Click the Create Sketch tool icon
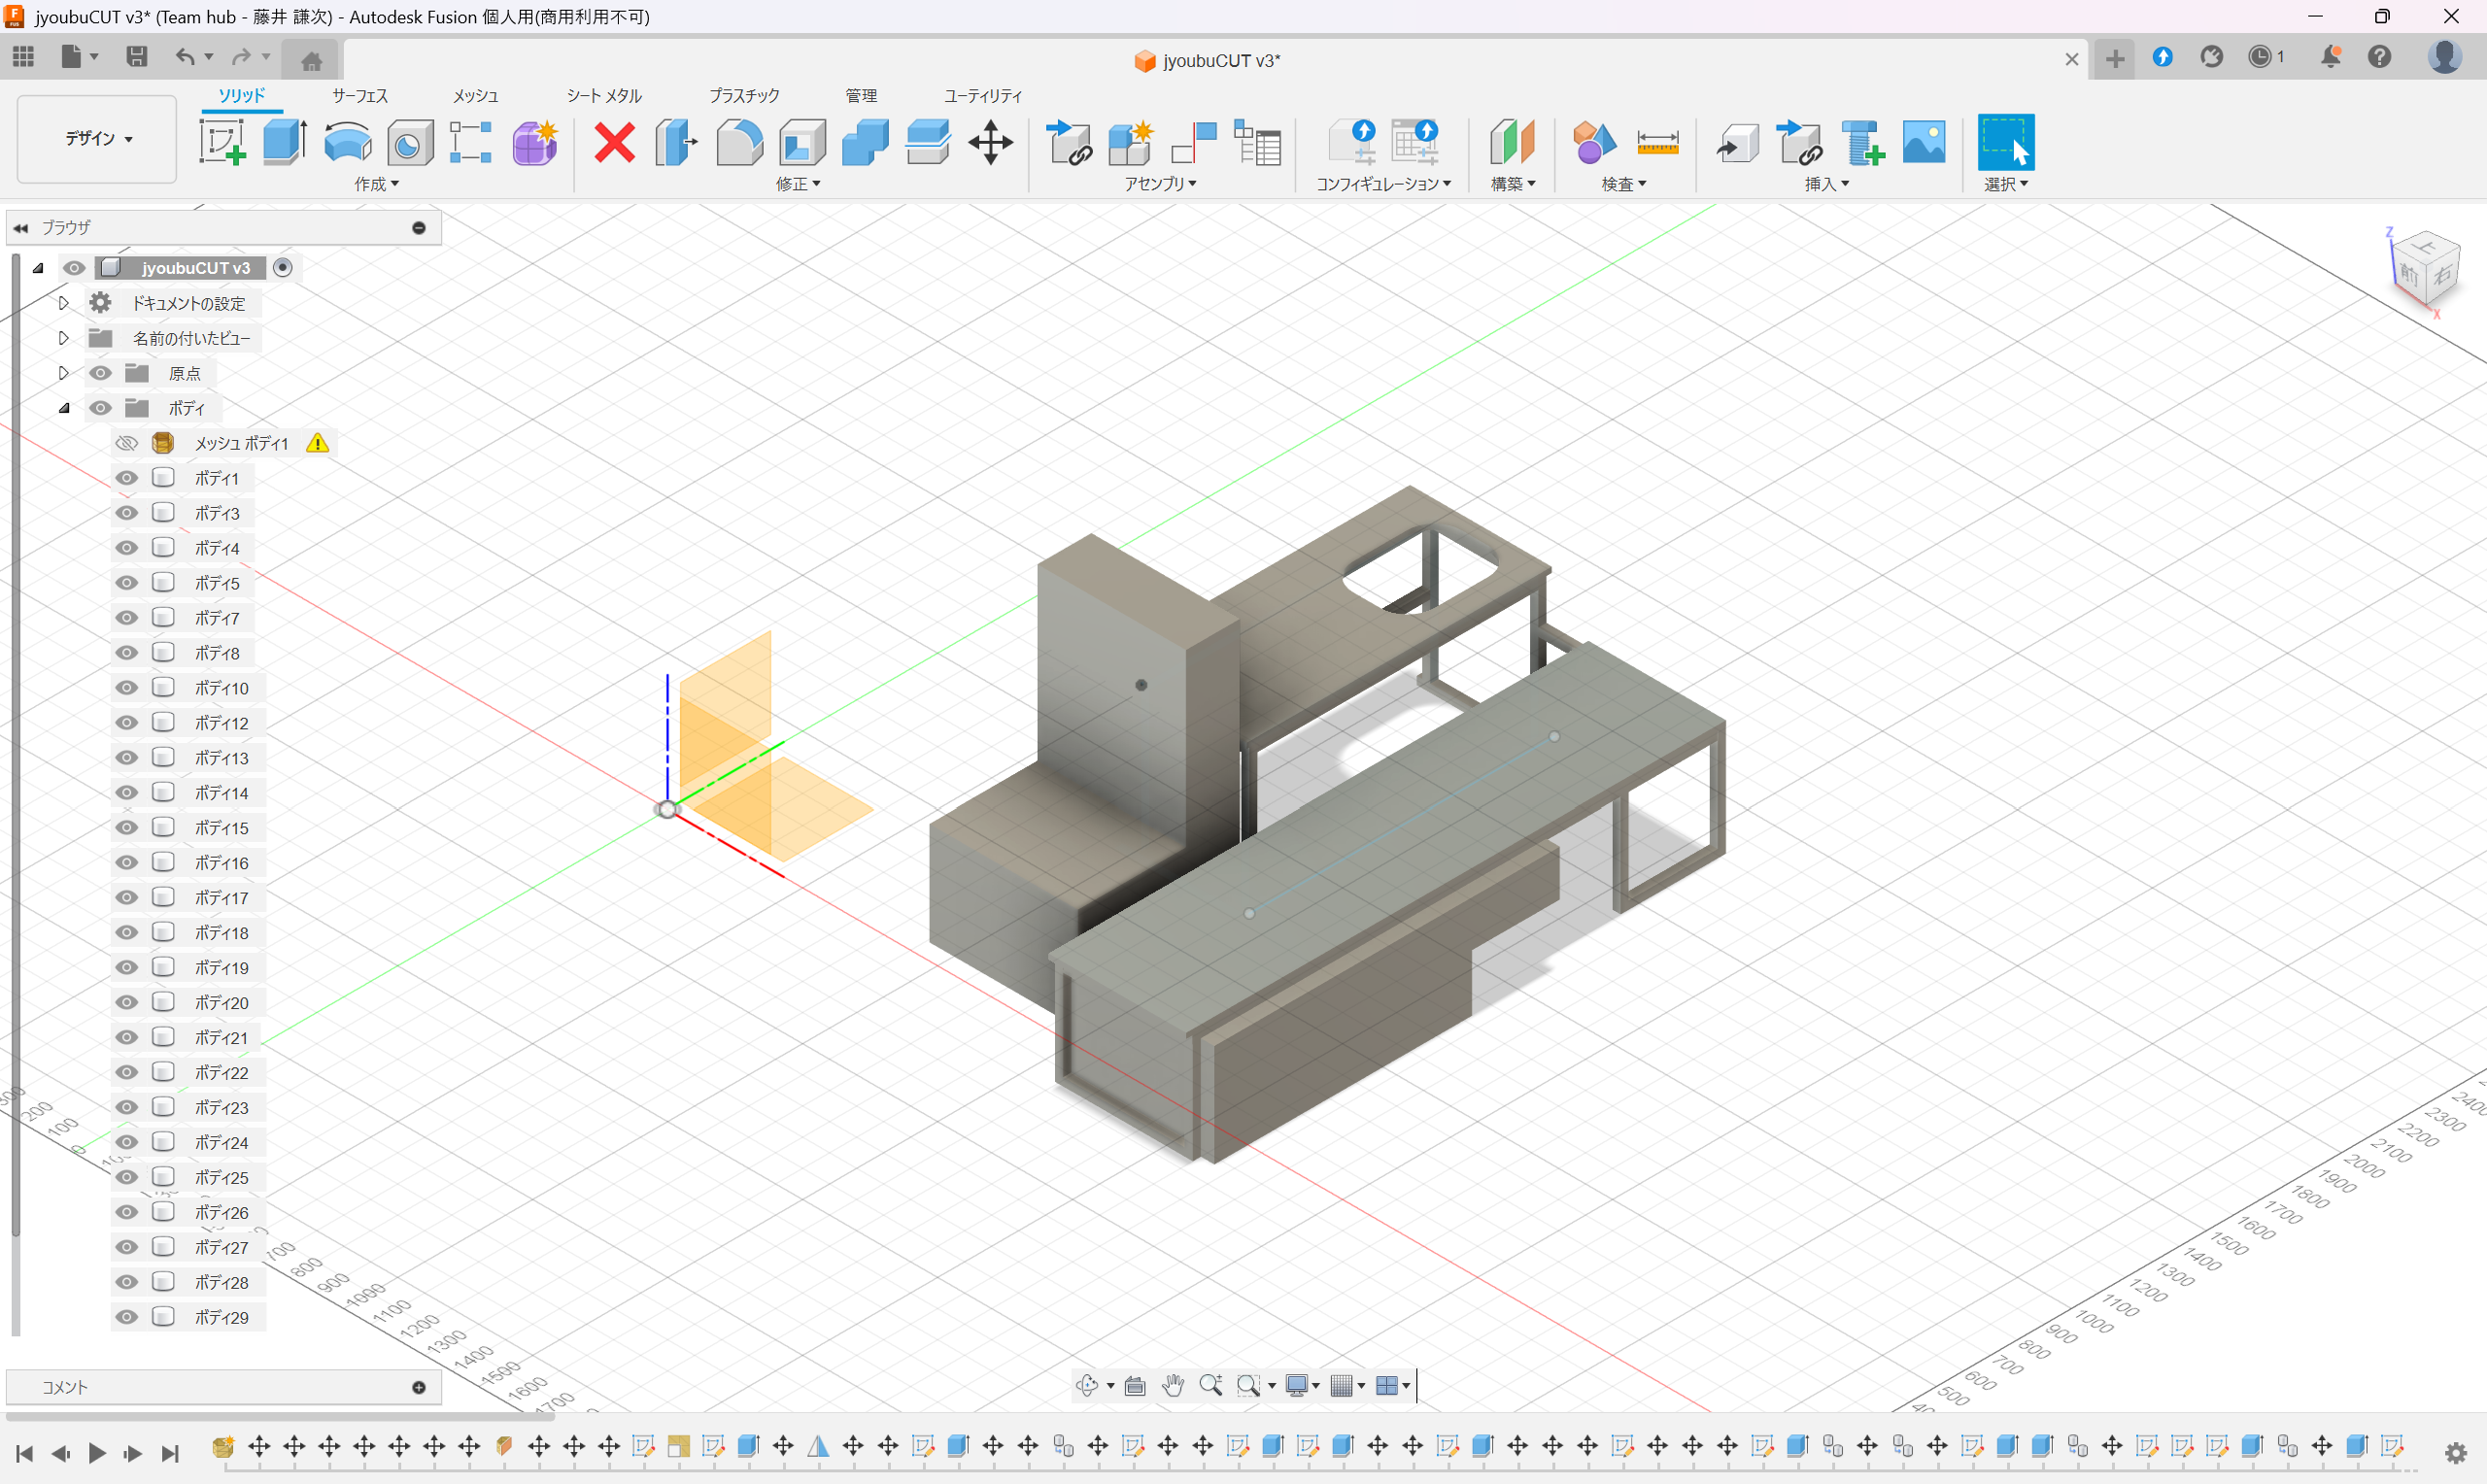This screenshot has height=1484, width=2487. [x=222, y=142]
